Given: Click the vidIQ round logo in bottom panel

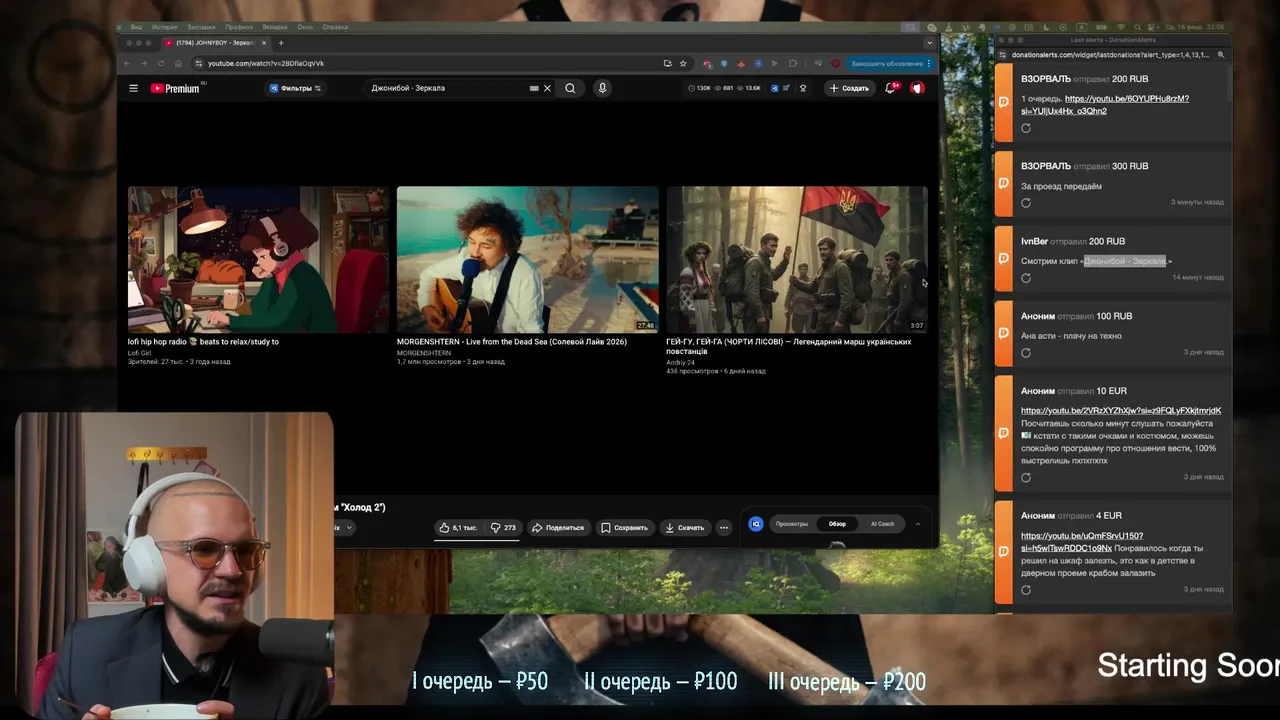Looking at the screenshot, I should point(756,524).
